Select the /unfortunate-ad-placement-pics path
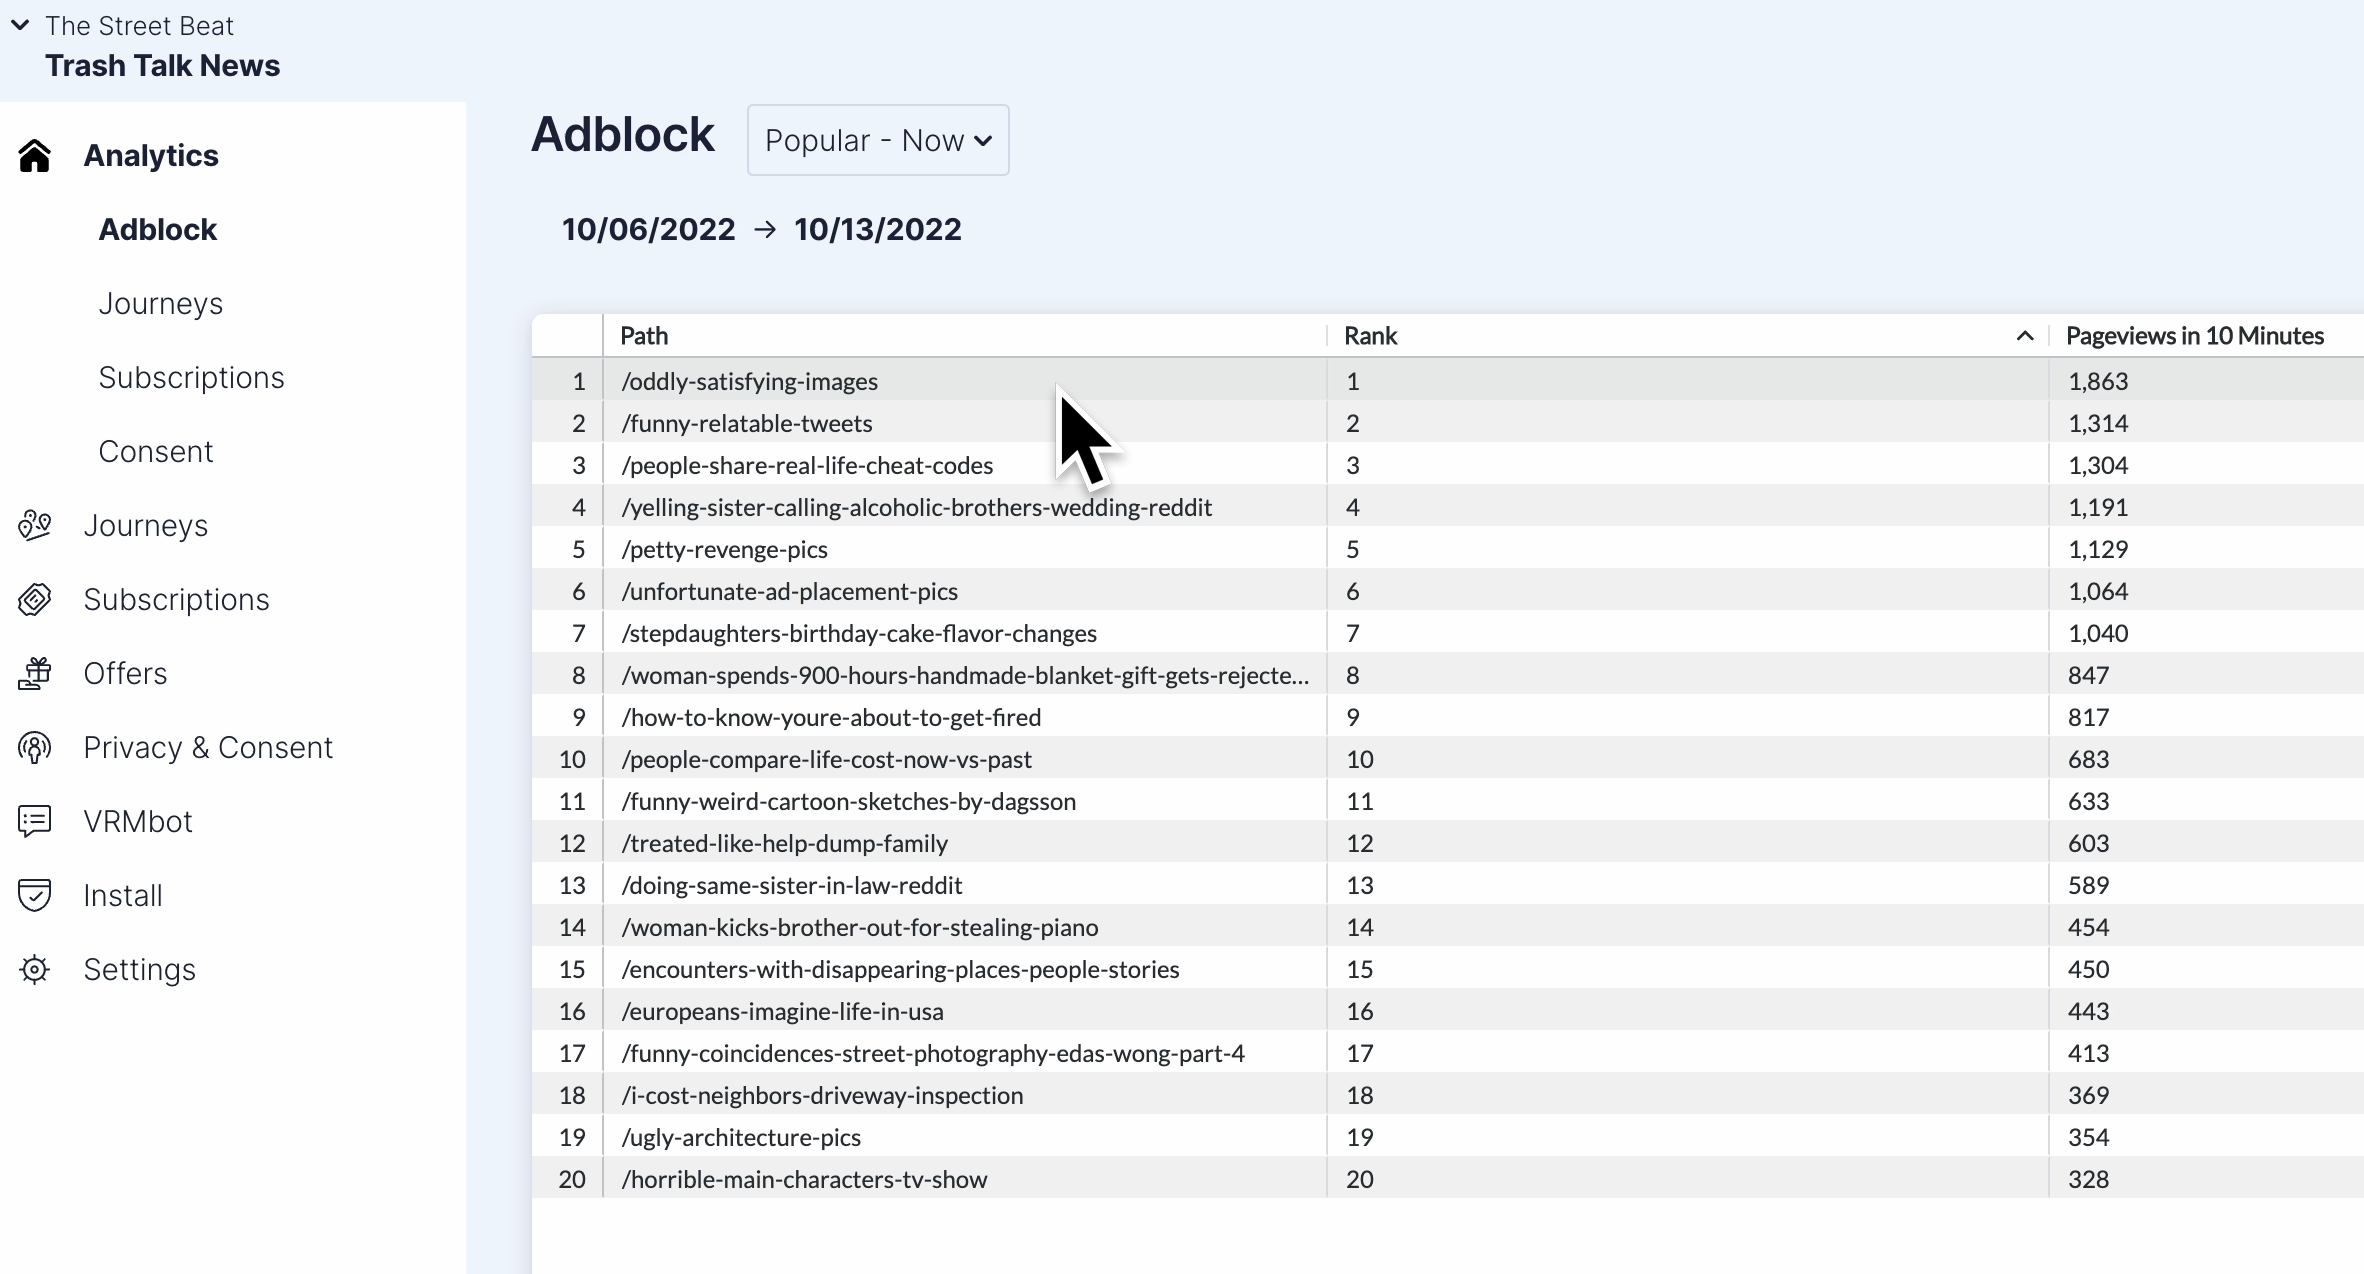 click(790, 592)
